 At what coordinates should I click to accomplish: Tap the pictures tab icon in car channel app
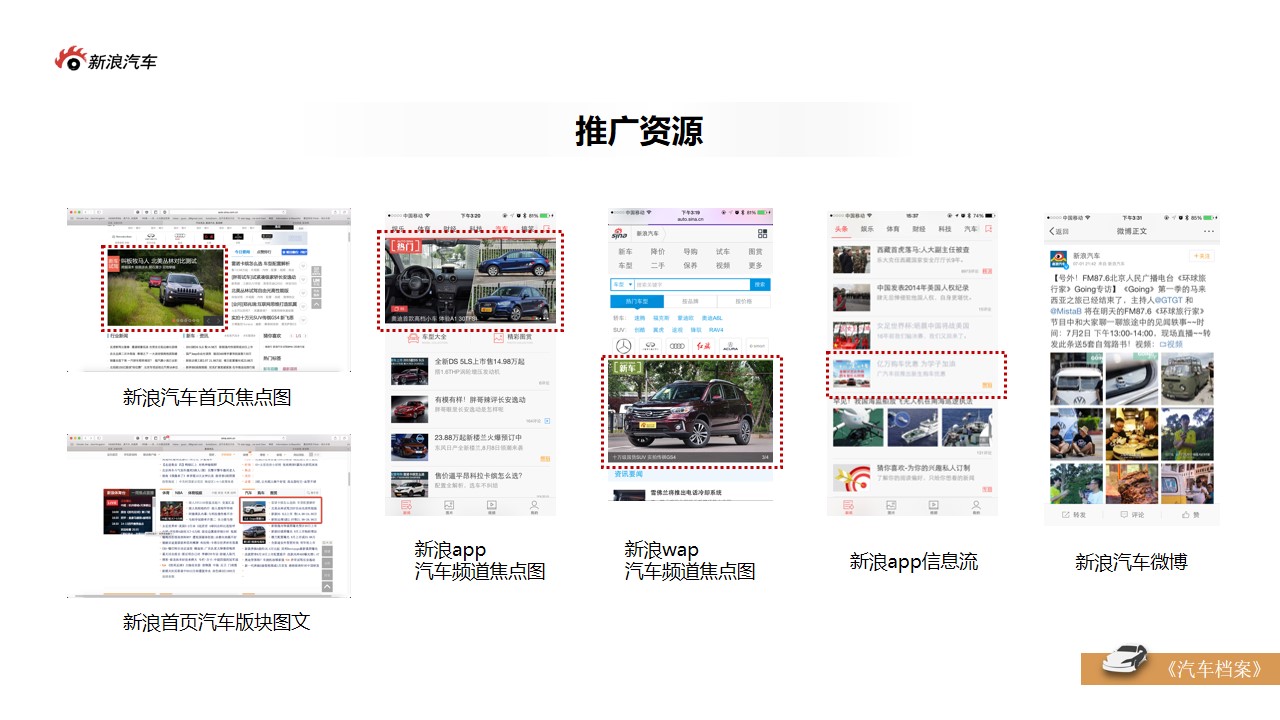[449, 505]
